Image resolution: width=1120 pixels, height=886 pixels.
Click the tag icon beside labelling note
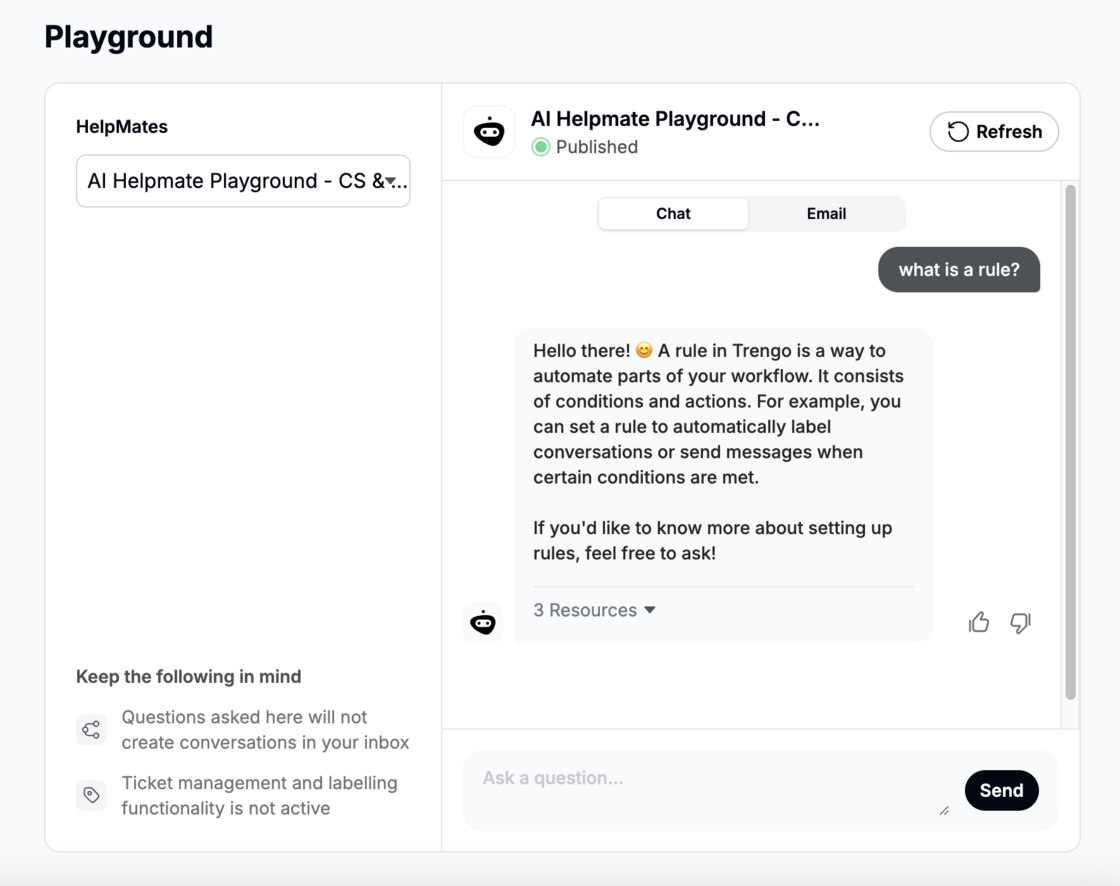(91, 795)
